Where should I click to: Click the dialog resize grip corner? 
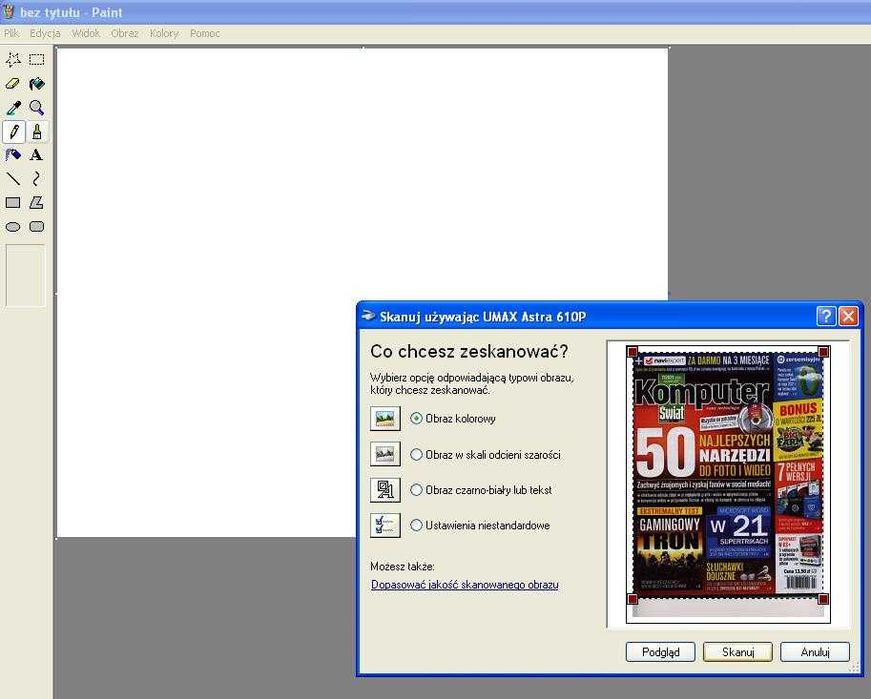tap(854, 668)
